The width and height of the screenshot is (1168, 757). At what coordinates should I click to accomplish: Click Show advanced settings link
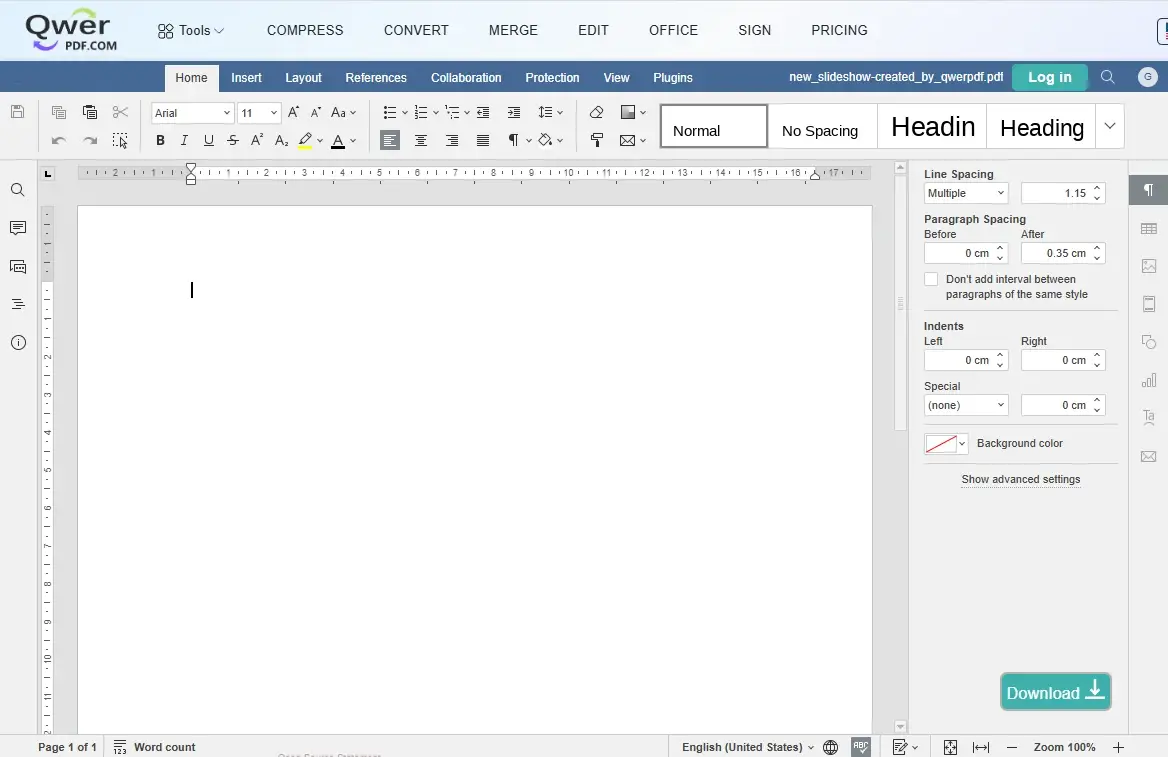tap(1021, 479)
